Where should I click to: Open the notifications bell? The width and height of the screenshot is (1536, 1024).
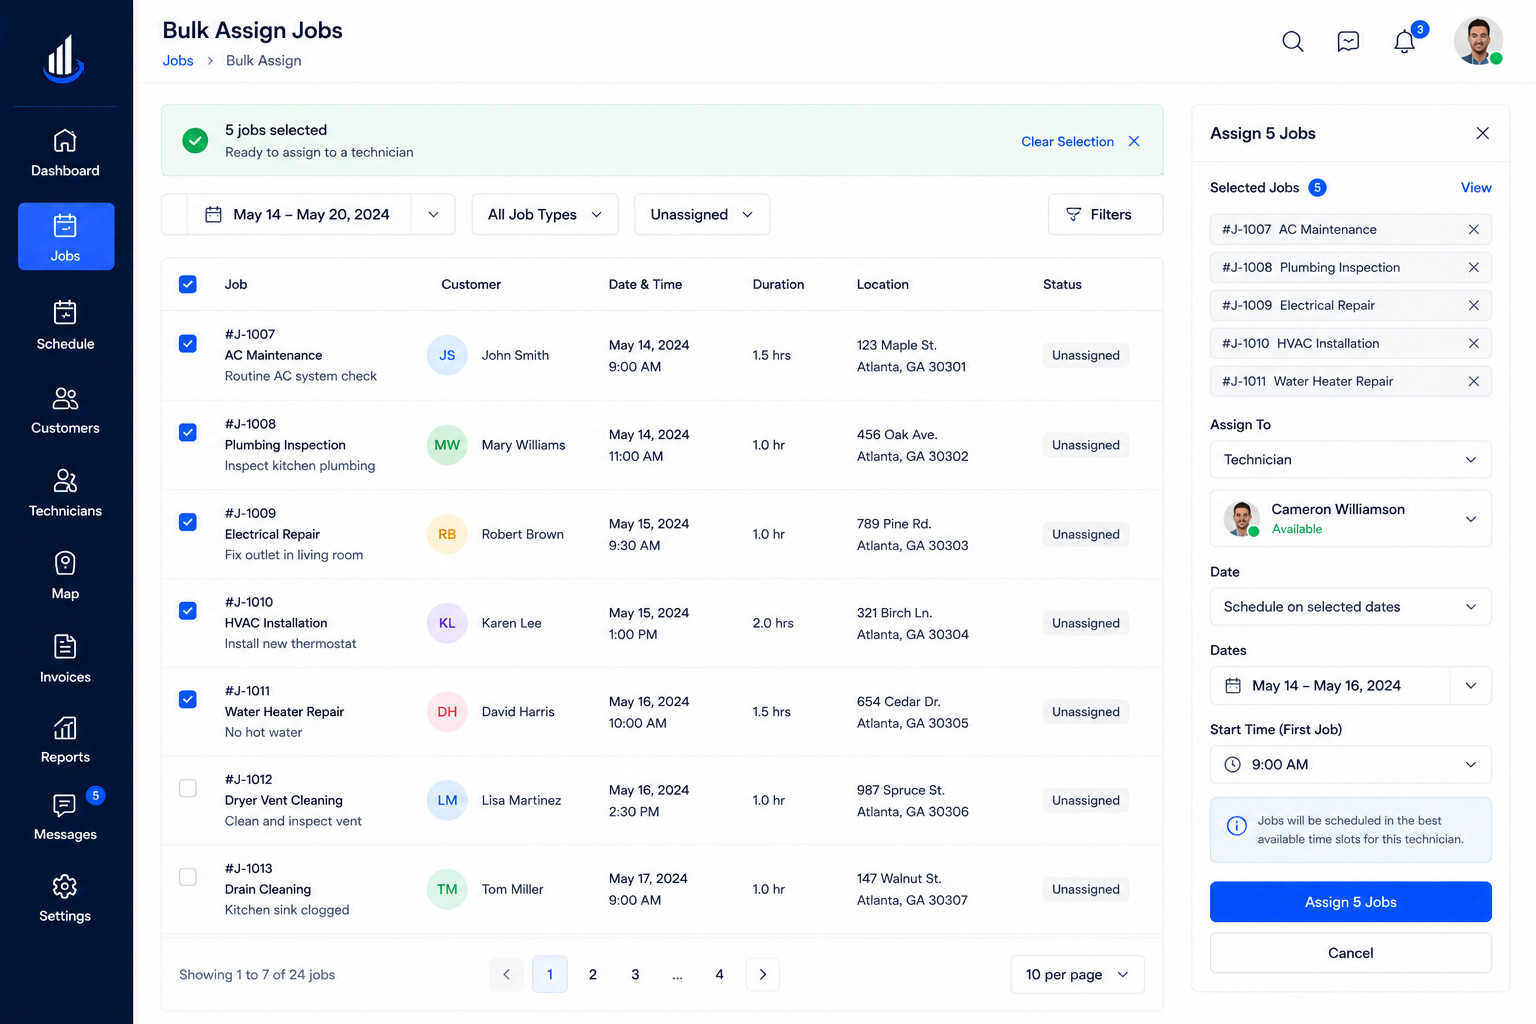1404,41
